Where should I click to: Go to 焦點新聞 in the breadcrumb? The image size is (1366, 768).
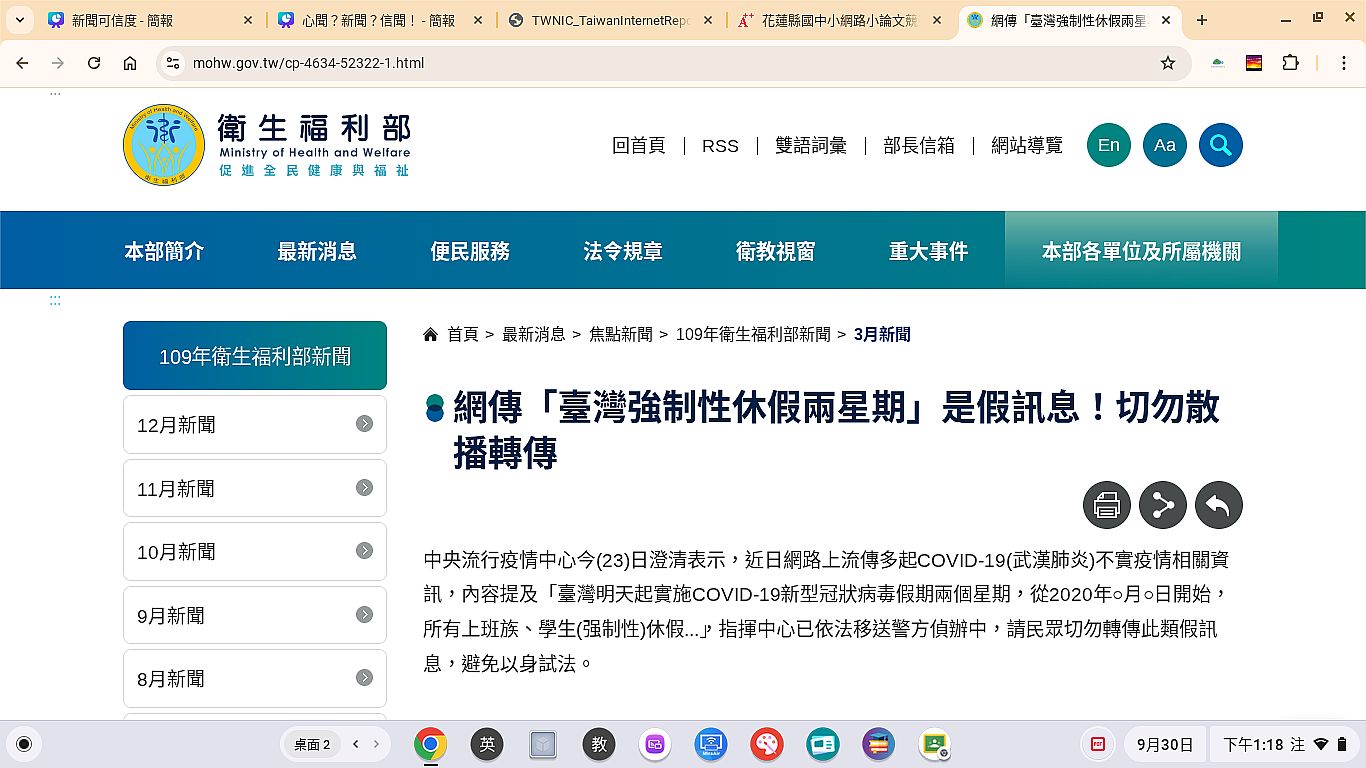[x=620, y=335]
